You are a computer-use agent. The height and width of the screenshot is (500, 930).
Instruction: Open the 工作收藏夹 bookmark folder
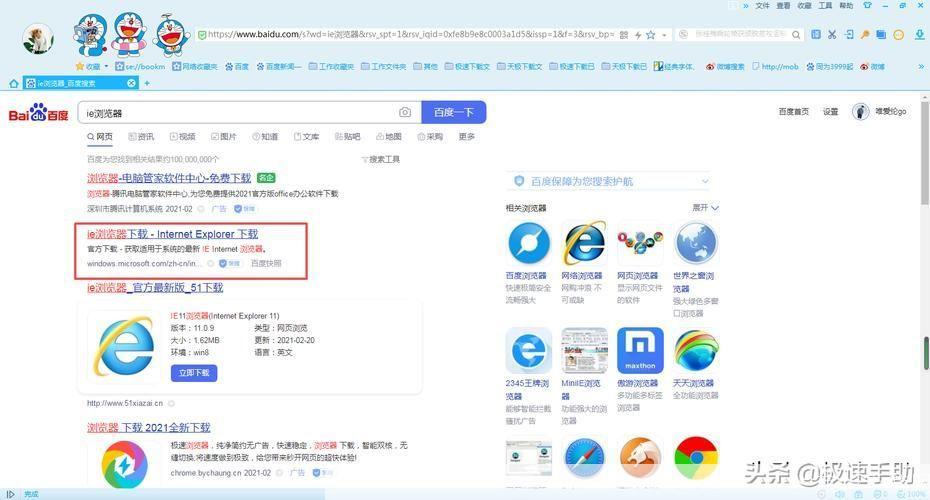tap(331, 66)
